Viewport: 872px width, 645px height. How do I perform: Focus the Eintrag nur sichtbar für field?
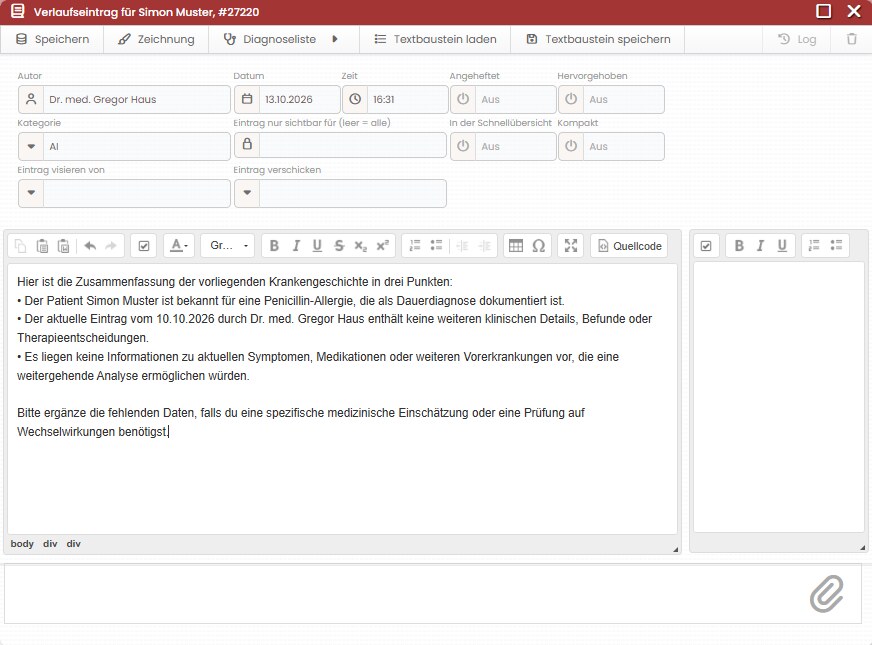[340, 146]
